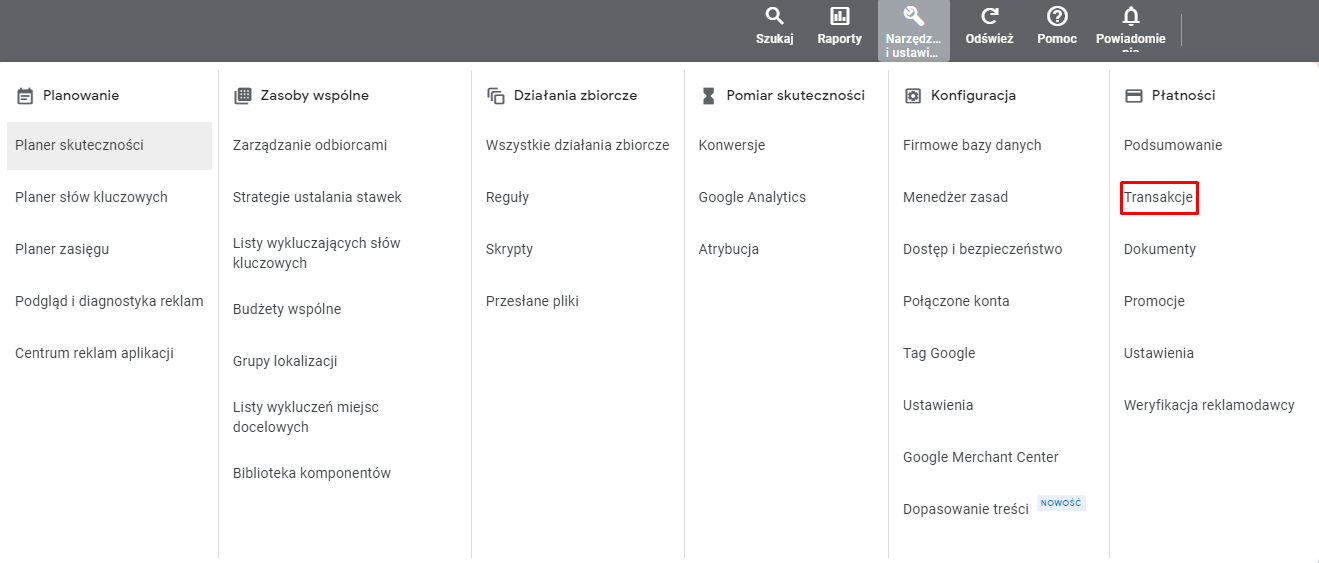Choose Skrypty from Działania zbiorcze

[509, 249]
